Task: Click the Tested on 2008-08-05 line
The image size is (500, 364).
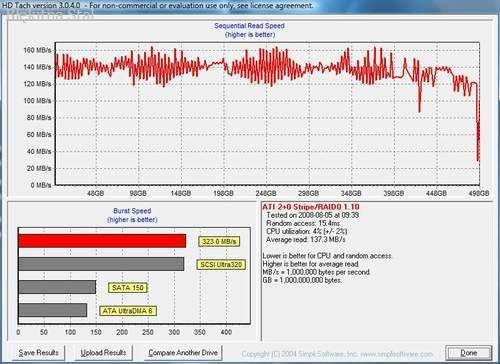Action: point(312,215)
